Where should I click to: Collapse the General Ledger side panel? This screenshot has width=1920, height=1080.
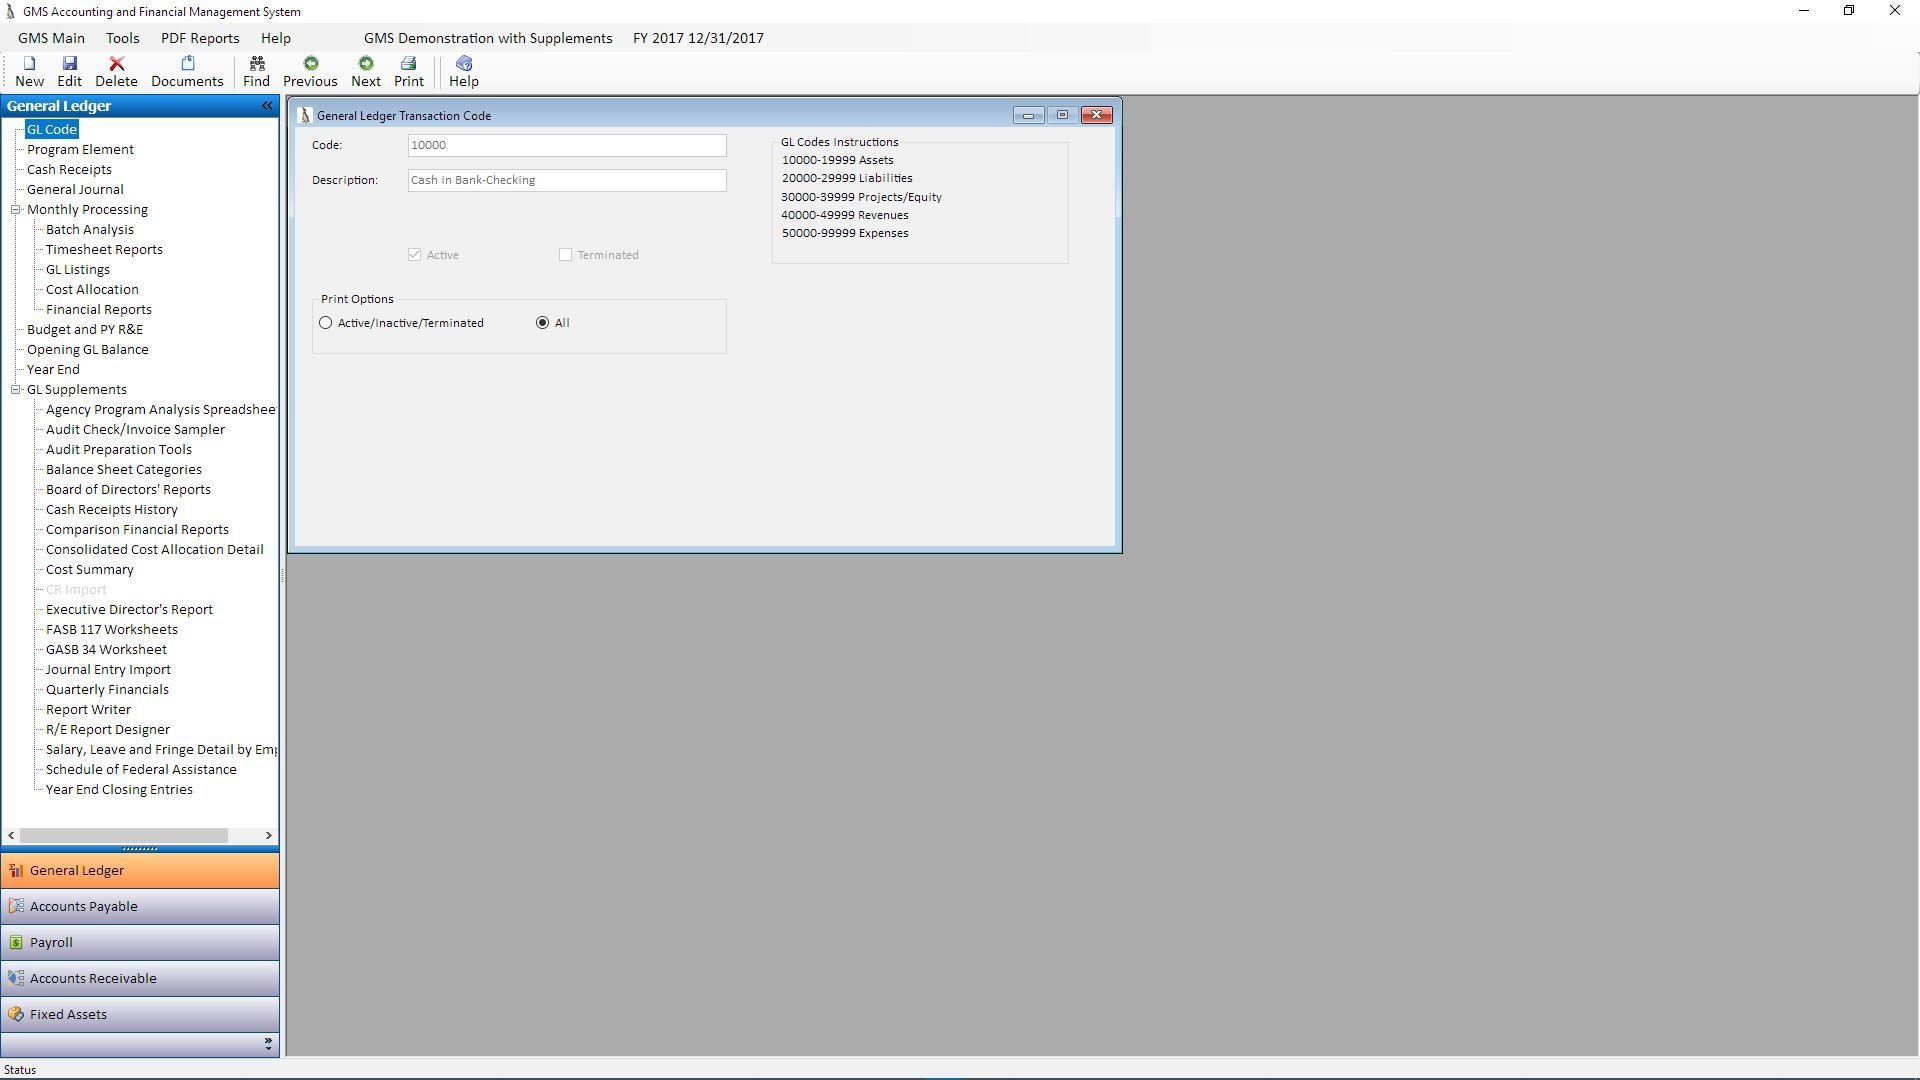coord(267,106)
